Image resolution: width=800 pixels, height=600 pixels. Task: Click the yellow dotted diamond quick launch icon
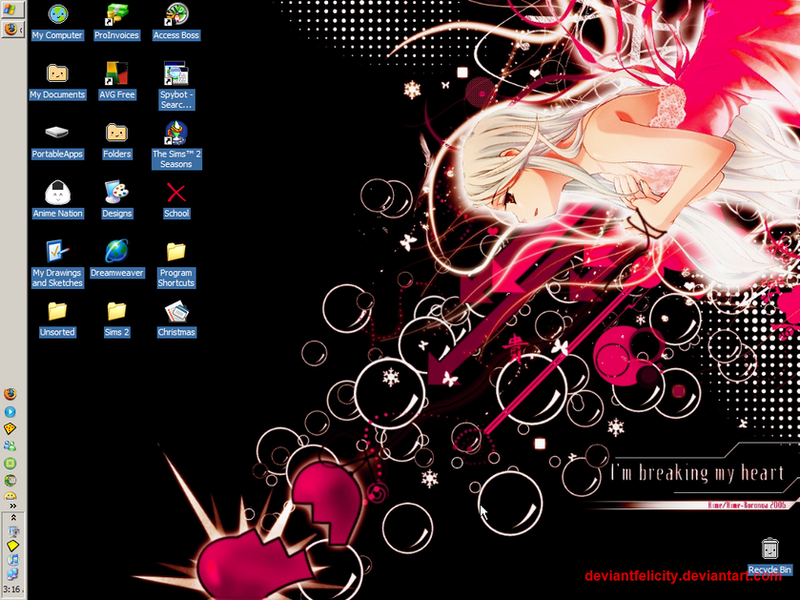(10, 429)
